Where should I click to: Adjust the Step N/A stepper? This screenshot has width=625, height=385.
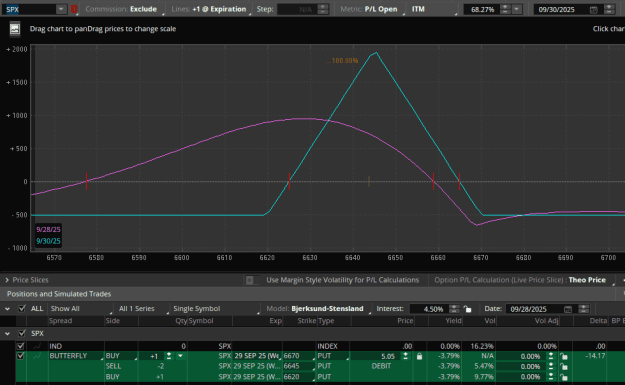pos(323,9)
